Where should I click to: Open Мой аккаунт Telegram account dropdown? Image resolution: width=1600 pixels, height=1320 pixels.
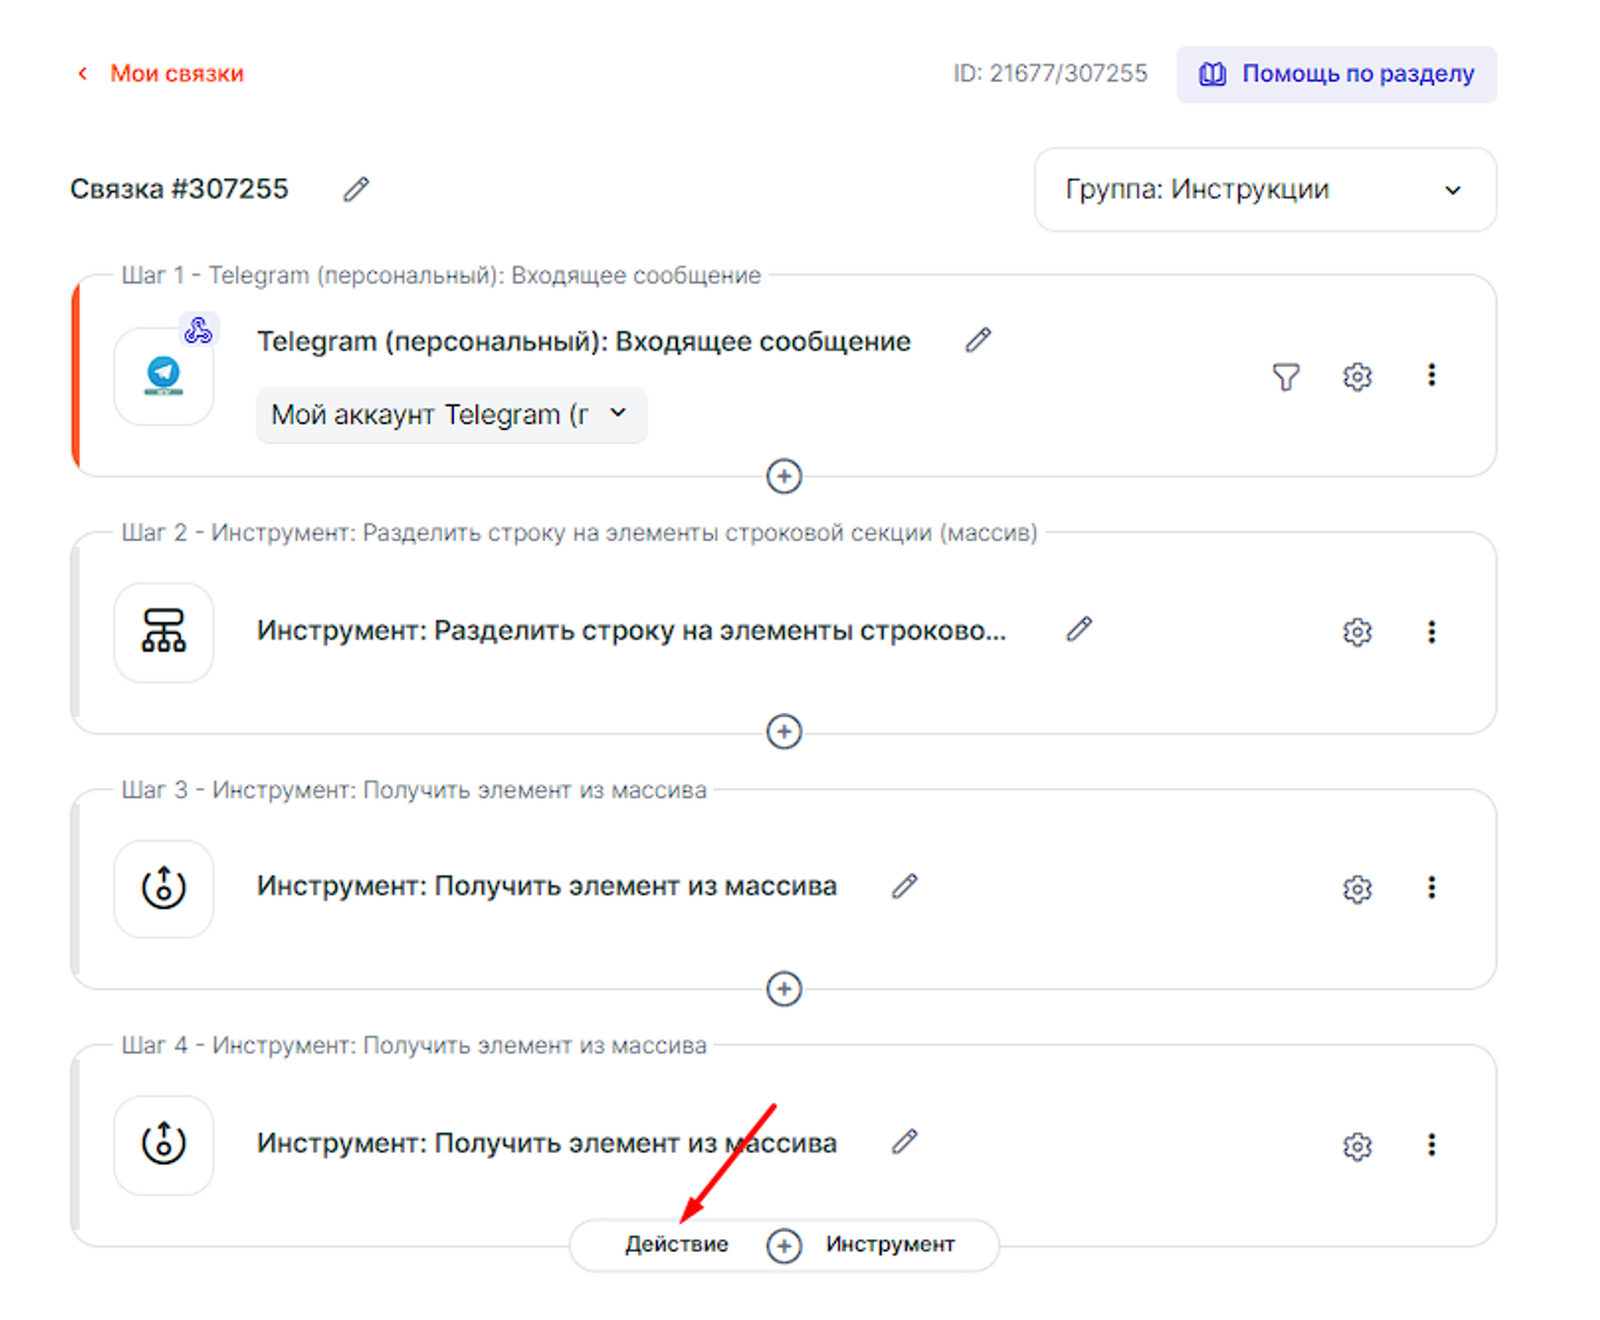(451, 415)
